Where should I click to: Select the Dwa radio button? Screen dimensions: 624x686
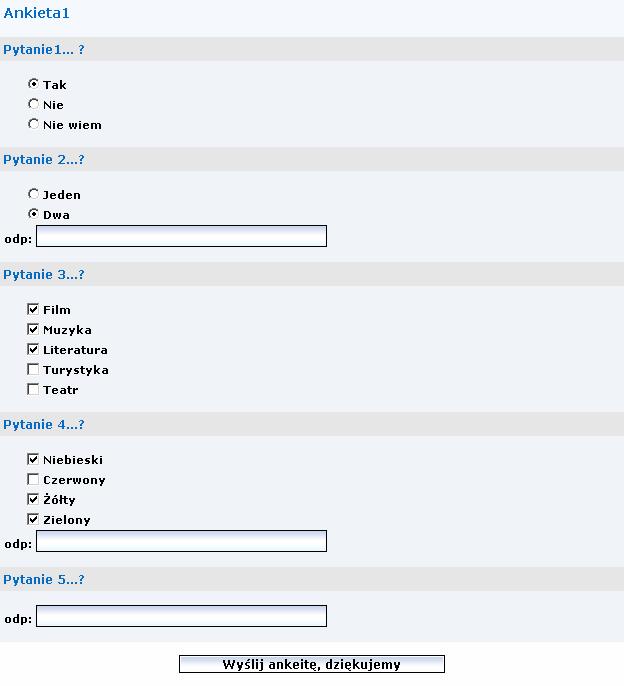(x=33, y=214)
